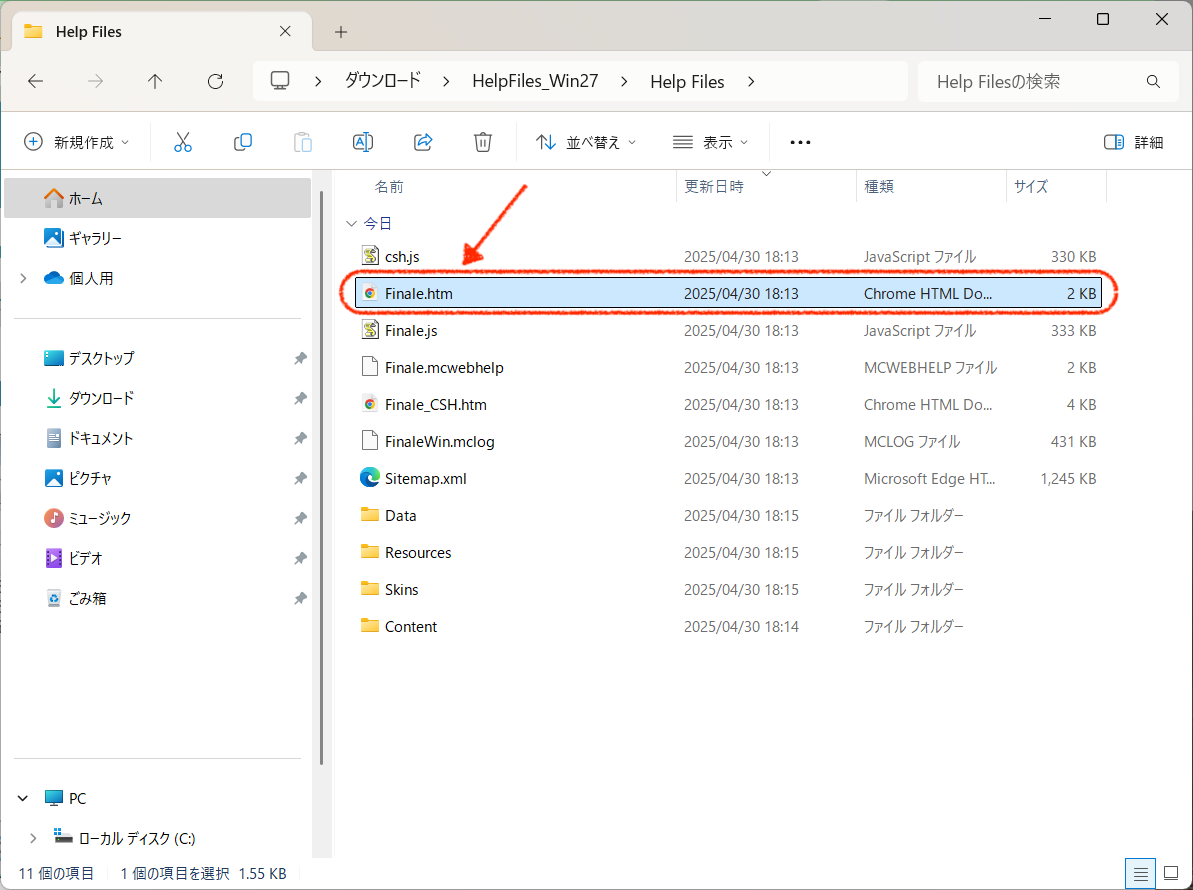
Task: Click the Rename icon in toolbar
Action: coord(363,142)
